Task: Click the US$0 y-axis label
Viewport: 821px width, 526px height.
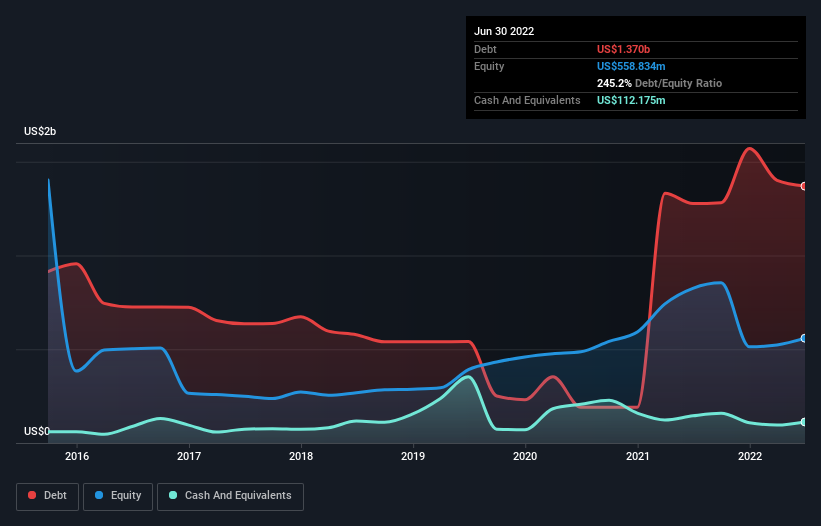Action: tap(37, 431)
